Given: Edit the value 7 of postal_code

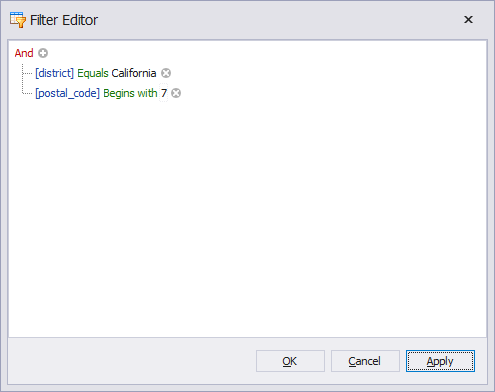Looking at the screenshot, I should pyautogui.click(x=164, y=93).
